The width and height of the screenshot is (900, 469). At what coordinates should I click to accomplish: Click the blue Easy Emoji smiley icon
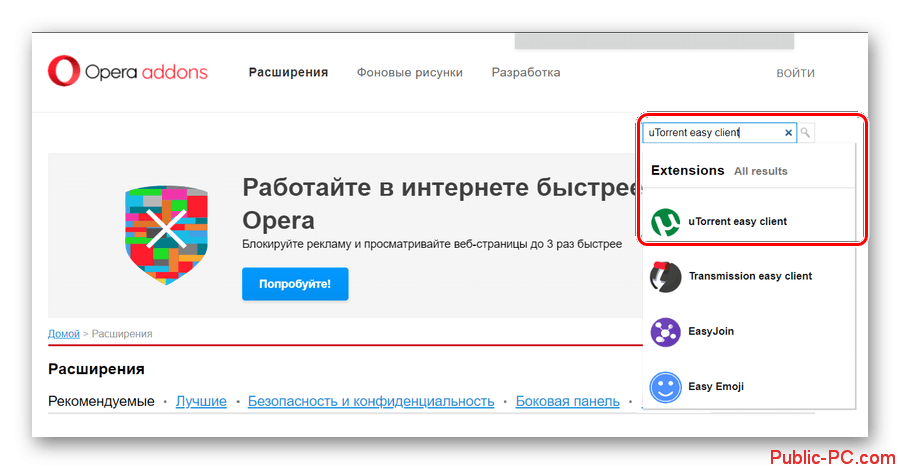click(665, 386)
